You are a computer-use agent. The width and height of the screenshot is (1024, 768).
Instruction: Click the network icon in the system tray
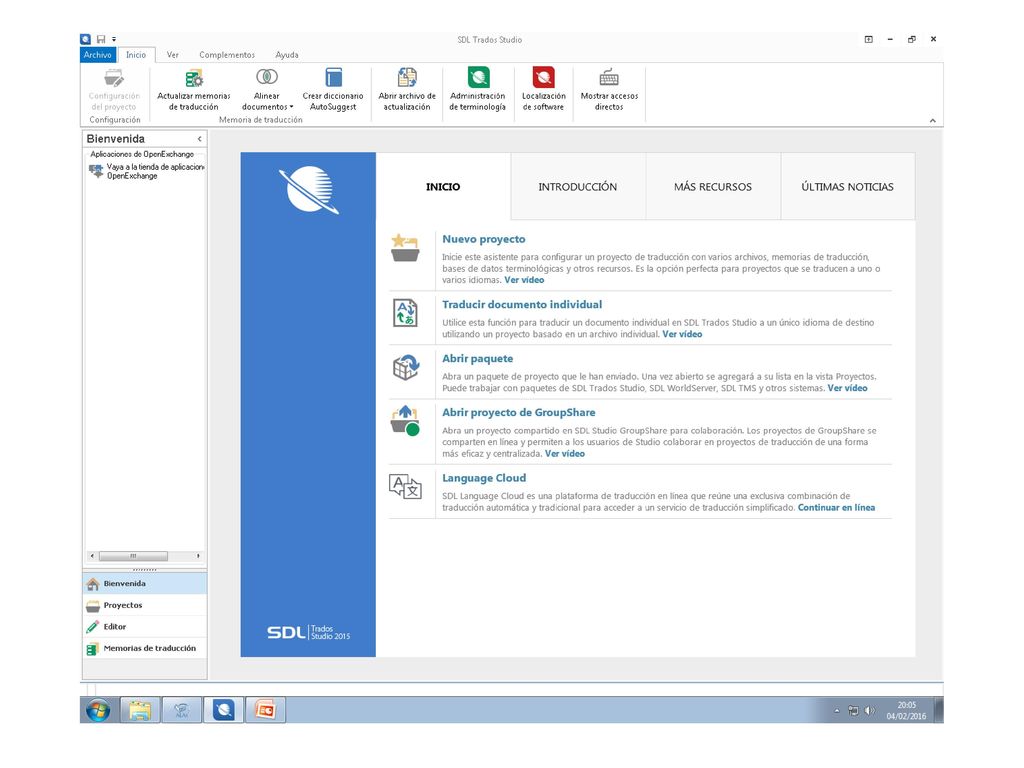click(x=853, y=711)
